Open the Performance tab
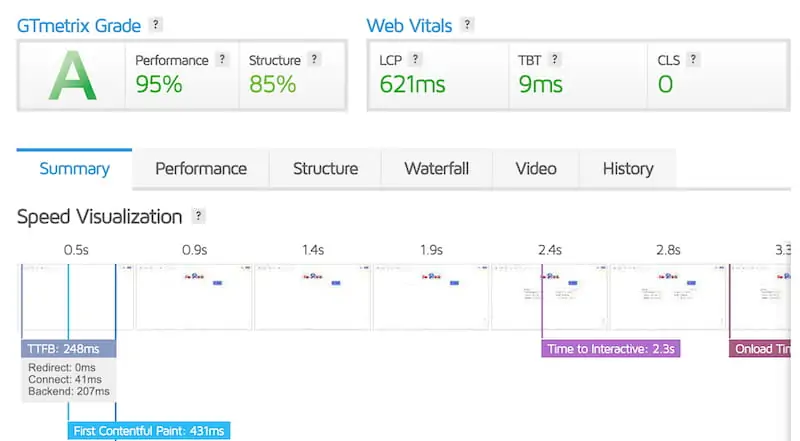 pos(200,168)
